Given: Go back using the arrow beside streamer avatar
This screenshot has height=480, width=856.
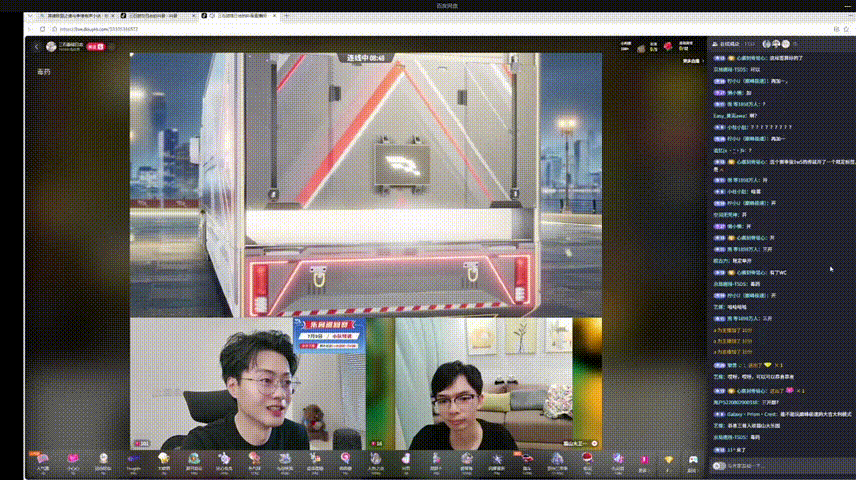Looking at the screenshot, I should 37,47.
